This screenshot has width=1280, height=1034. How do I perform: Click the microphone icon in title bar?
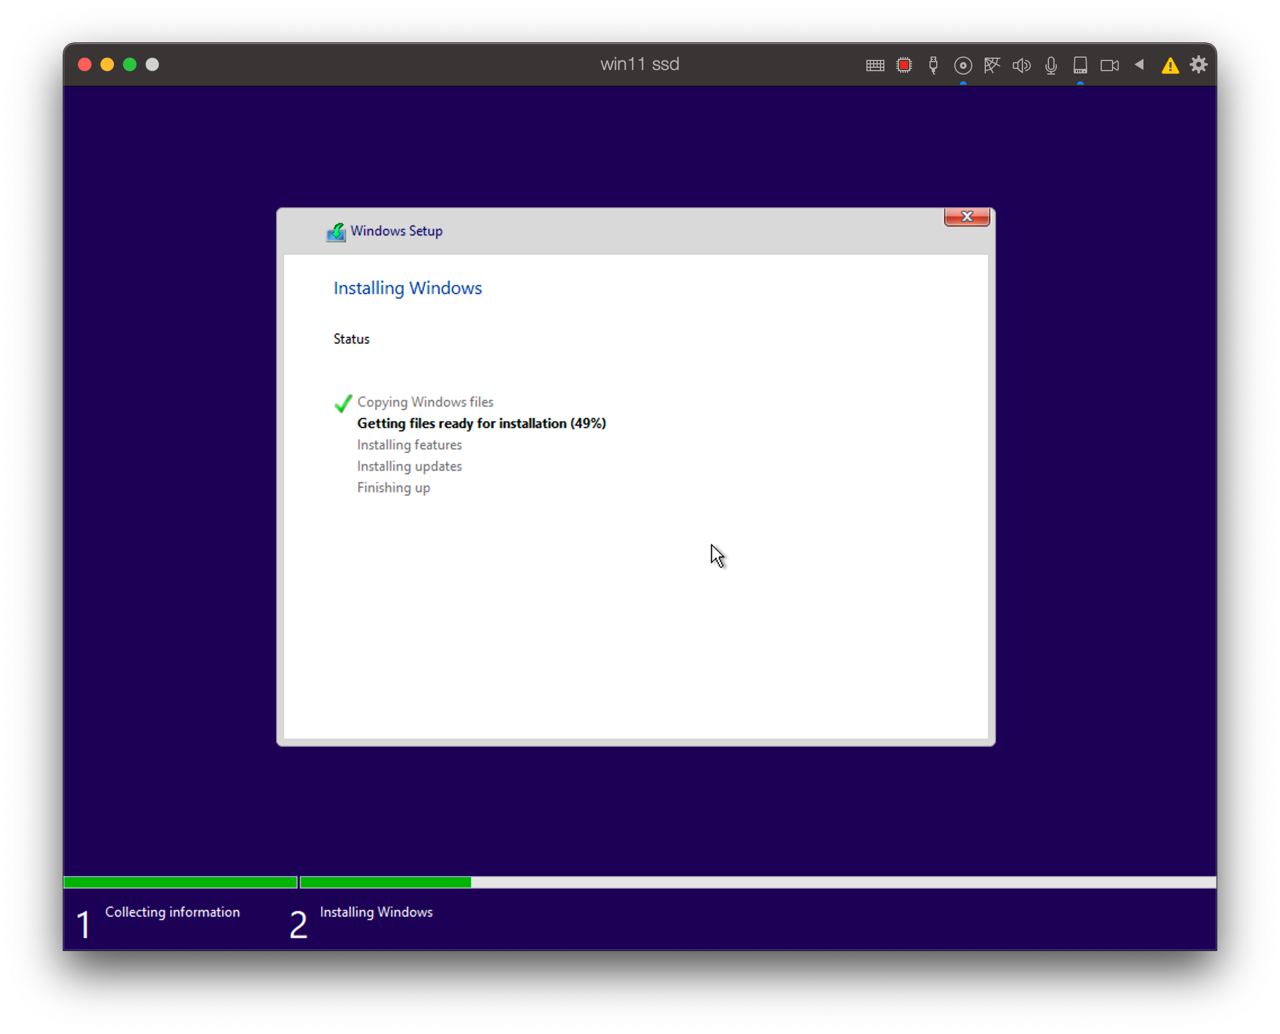pyautogui.click(x=1051, y=65)
